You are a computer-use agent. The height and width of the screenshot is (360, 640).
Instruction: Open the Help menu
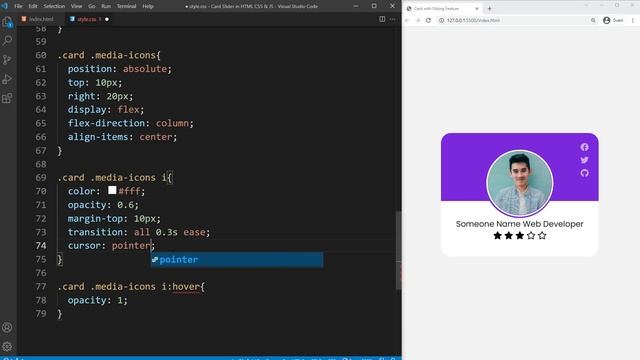[148, 6]
